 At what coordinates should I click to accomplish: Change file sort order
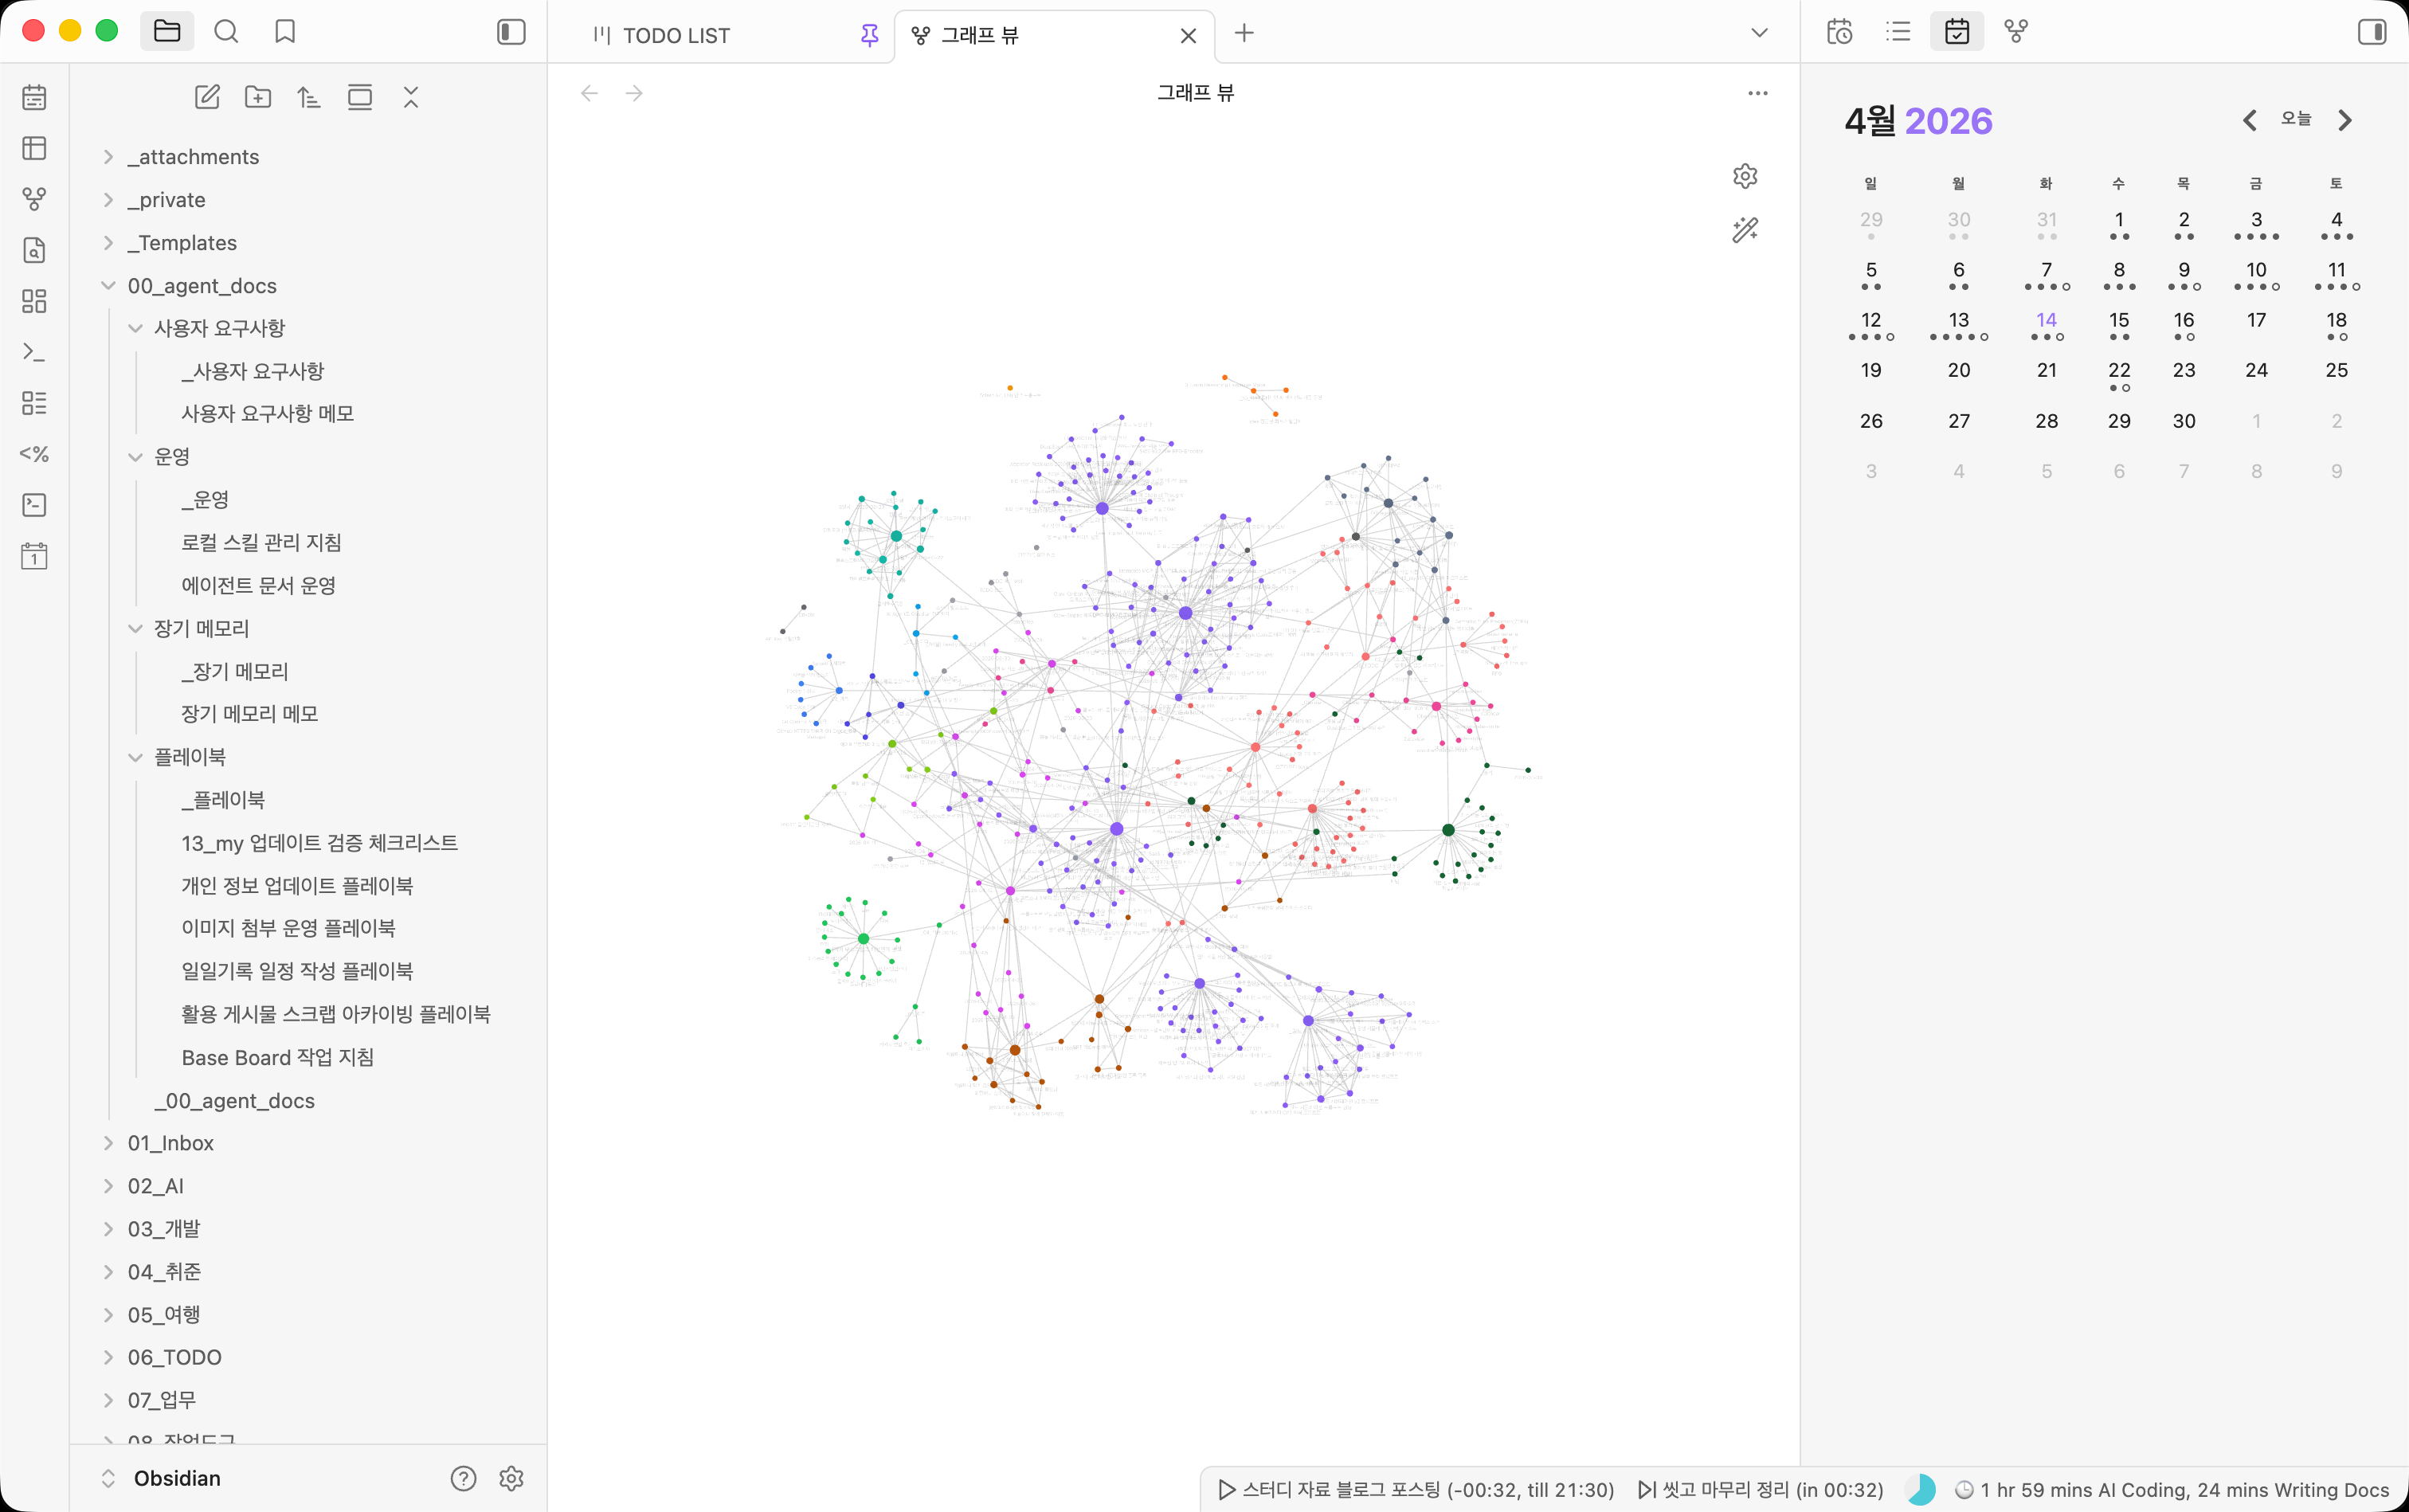pos(309,97)
